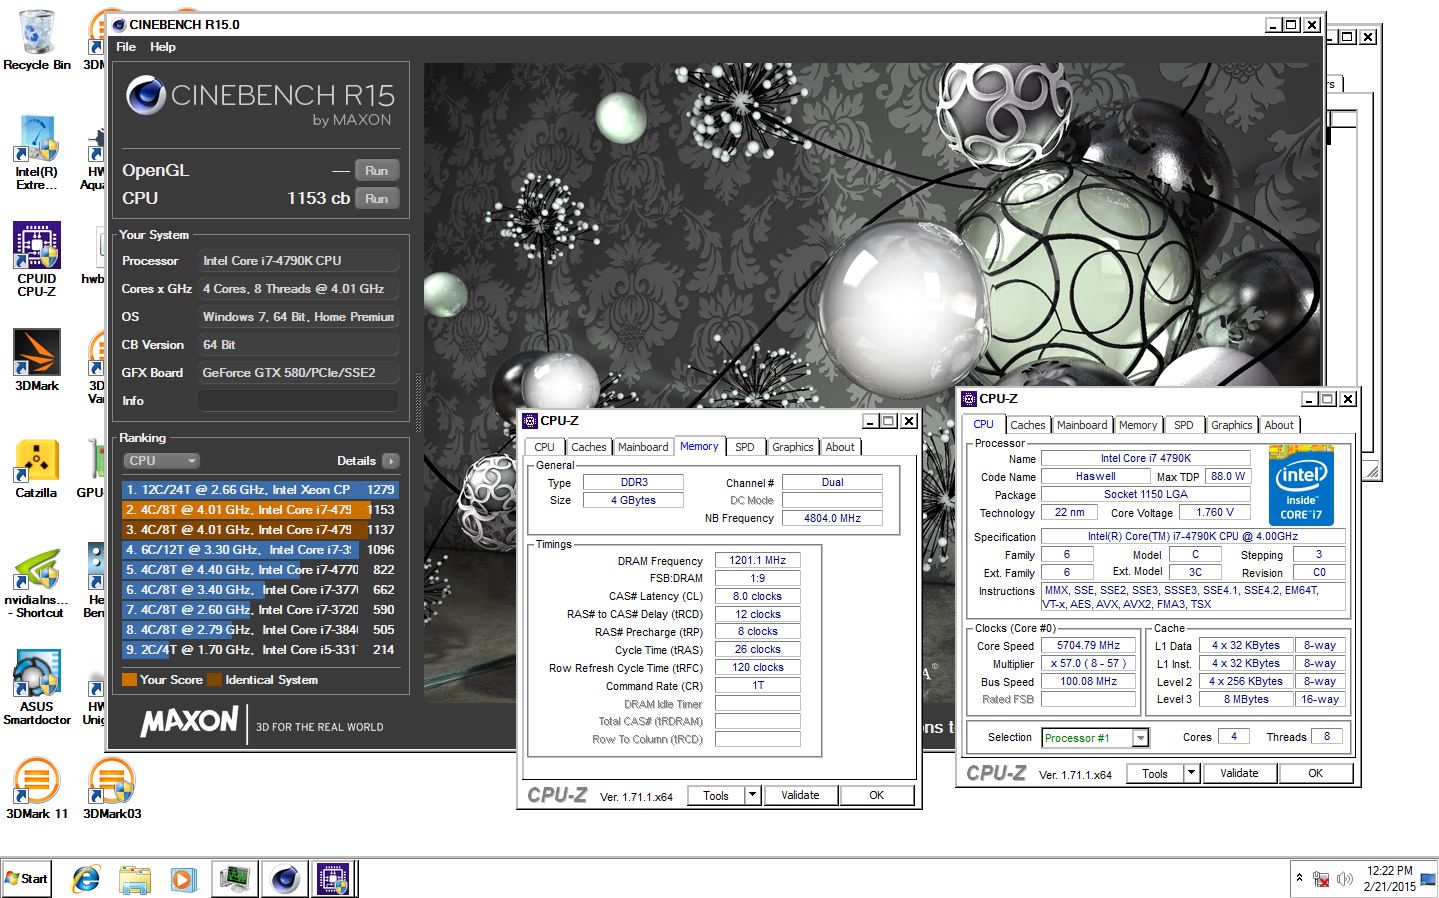Open the volume tray icon
This screenshot has height=898, width=1439.
1345,879
